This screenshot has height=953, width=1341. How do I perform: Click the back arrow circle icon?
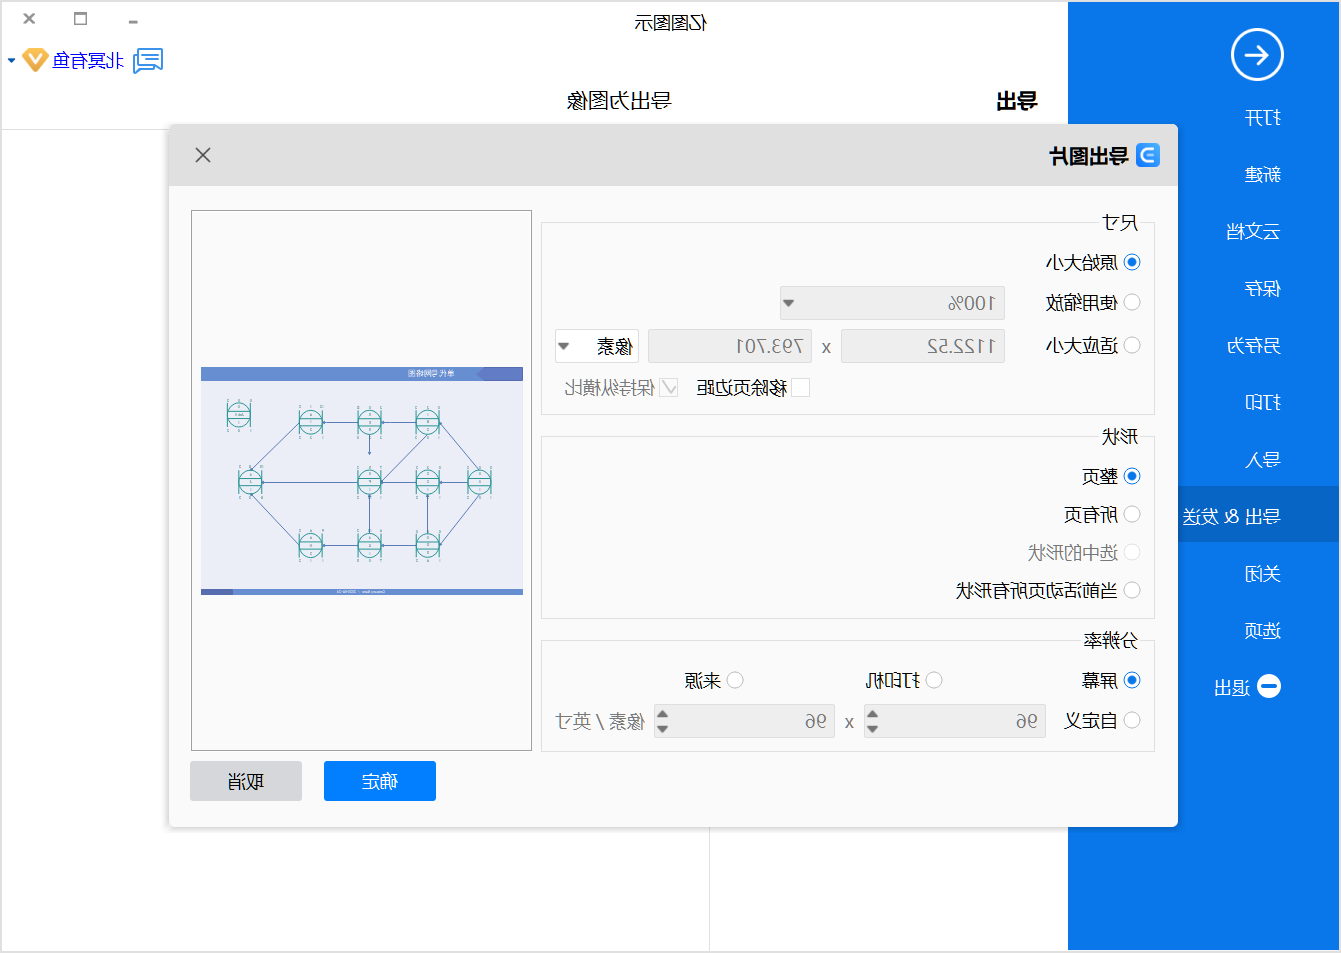pyautogui.click(x=1257, y=55)
